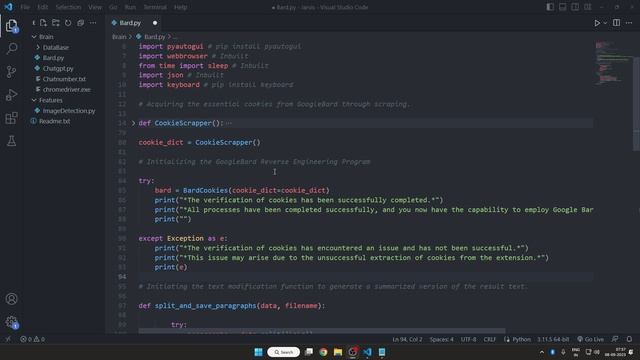
Task: Click Spaces: 4 indentation setting
Action: coord(441,339)
